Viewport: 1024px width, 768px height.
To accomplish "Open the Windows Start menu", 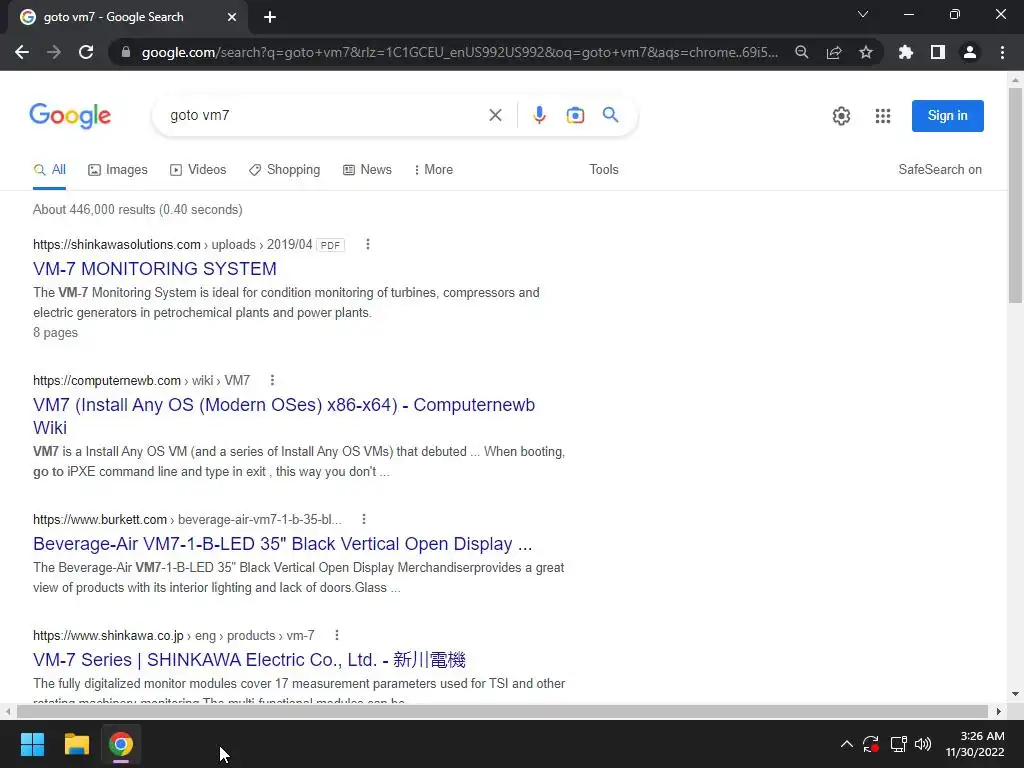I will pyautogui.click(x=32, y=744).
